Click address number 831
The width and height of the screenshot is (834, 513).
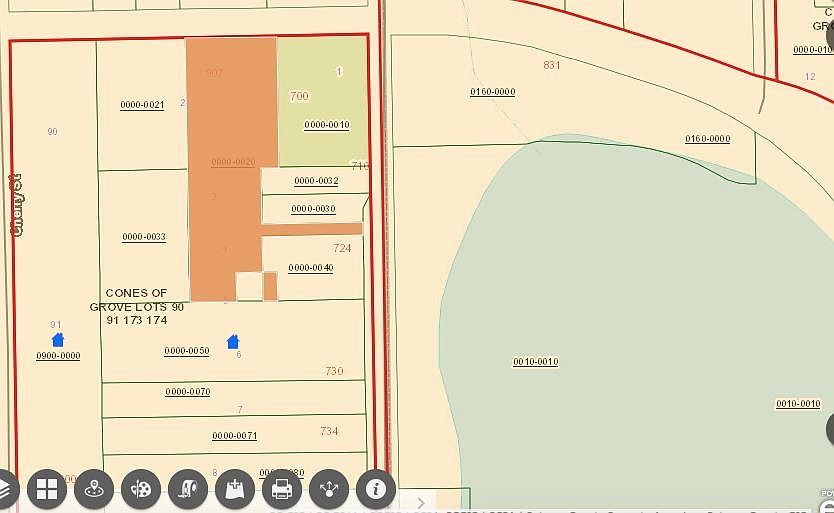tap(552, 65)
